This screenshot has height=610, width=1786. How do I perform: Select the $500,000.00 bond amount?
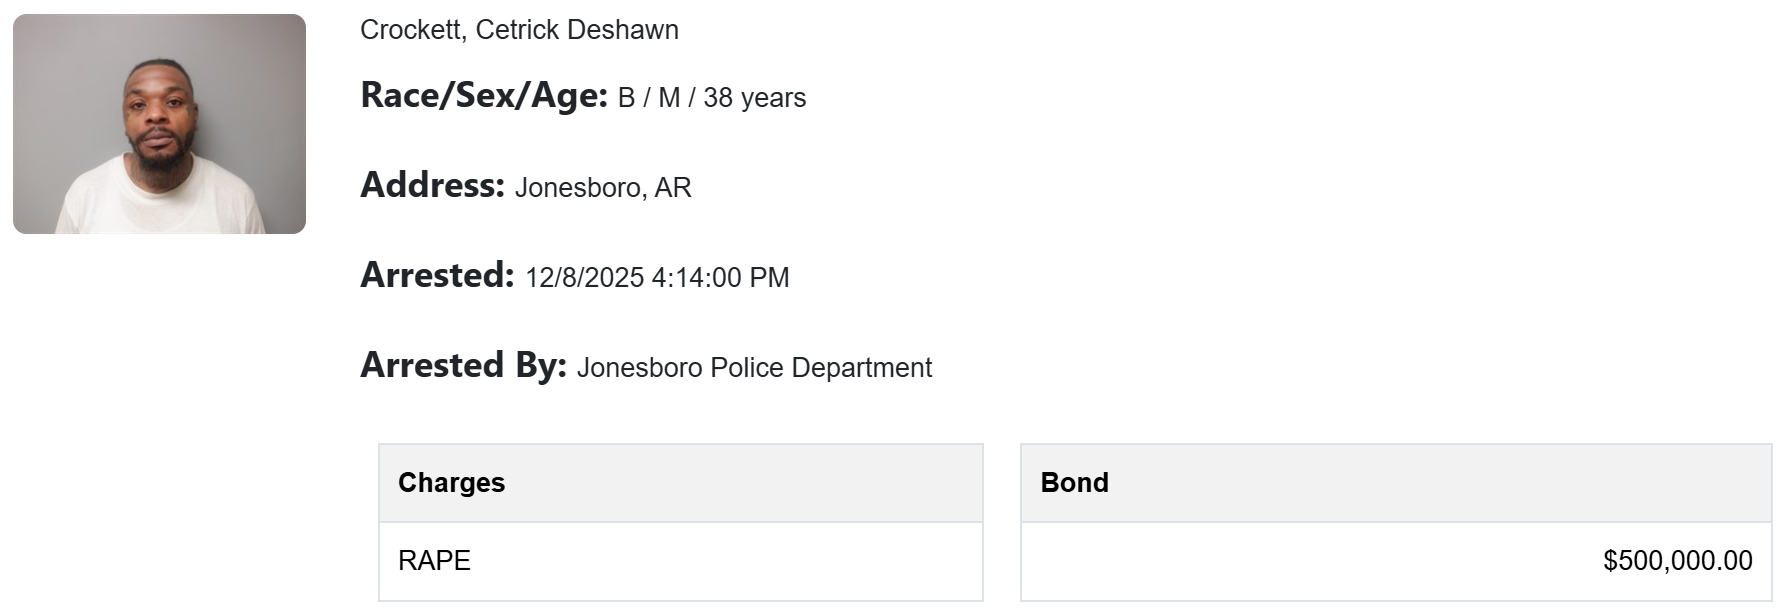tap(1677, 561)
